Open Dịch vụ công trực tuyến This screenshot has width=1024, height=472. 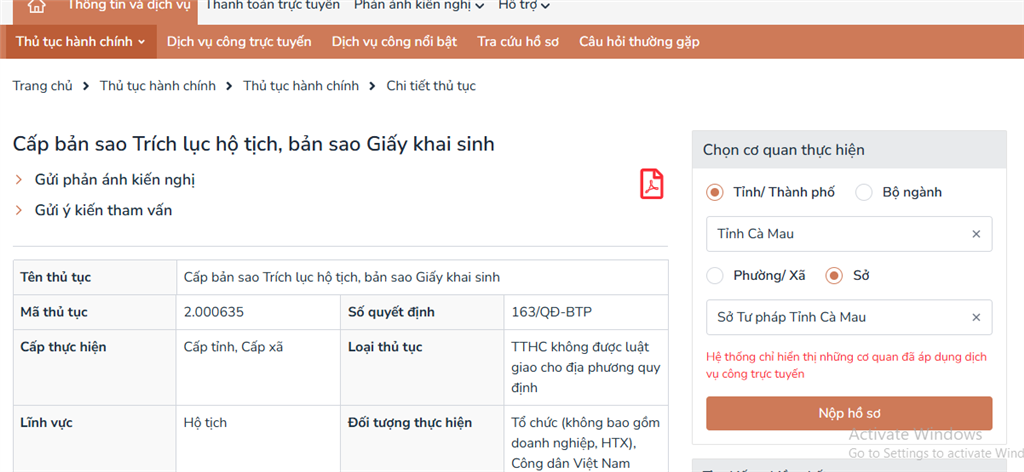pos(239,42)
